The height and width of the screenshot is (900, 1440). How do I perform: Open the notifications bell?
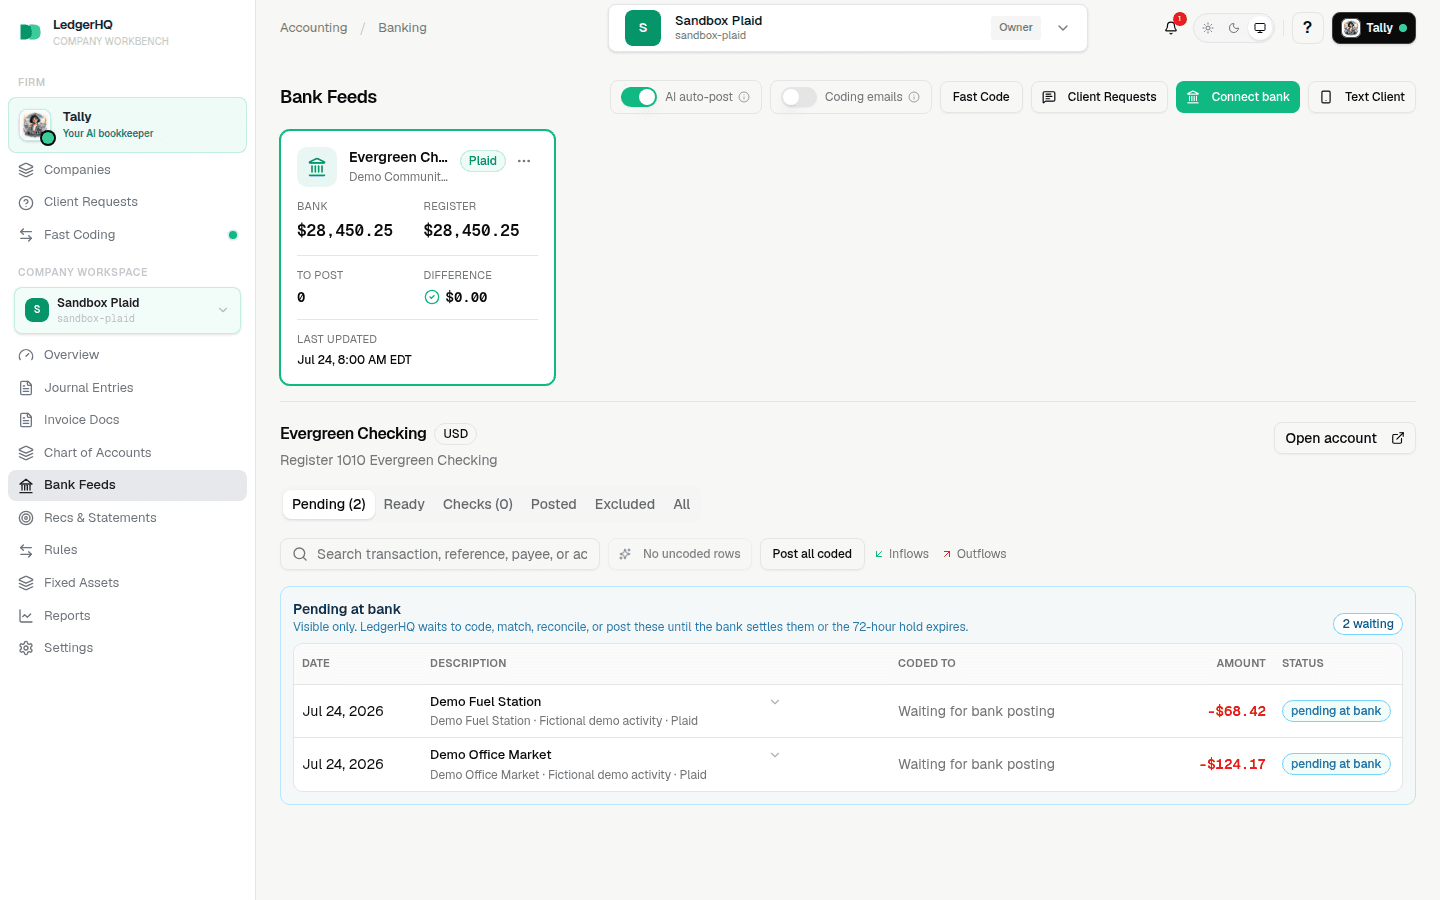coord(1171,28)
